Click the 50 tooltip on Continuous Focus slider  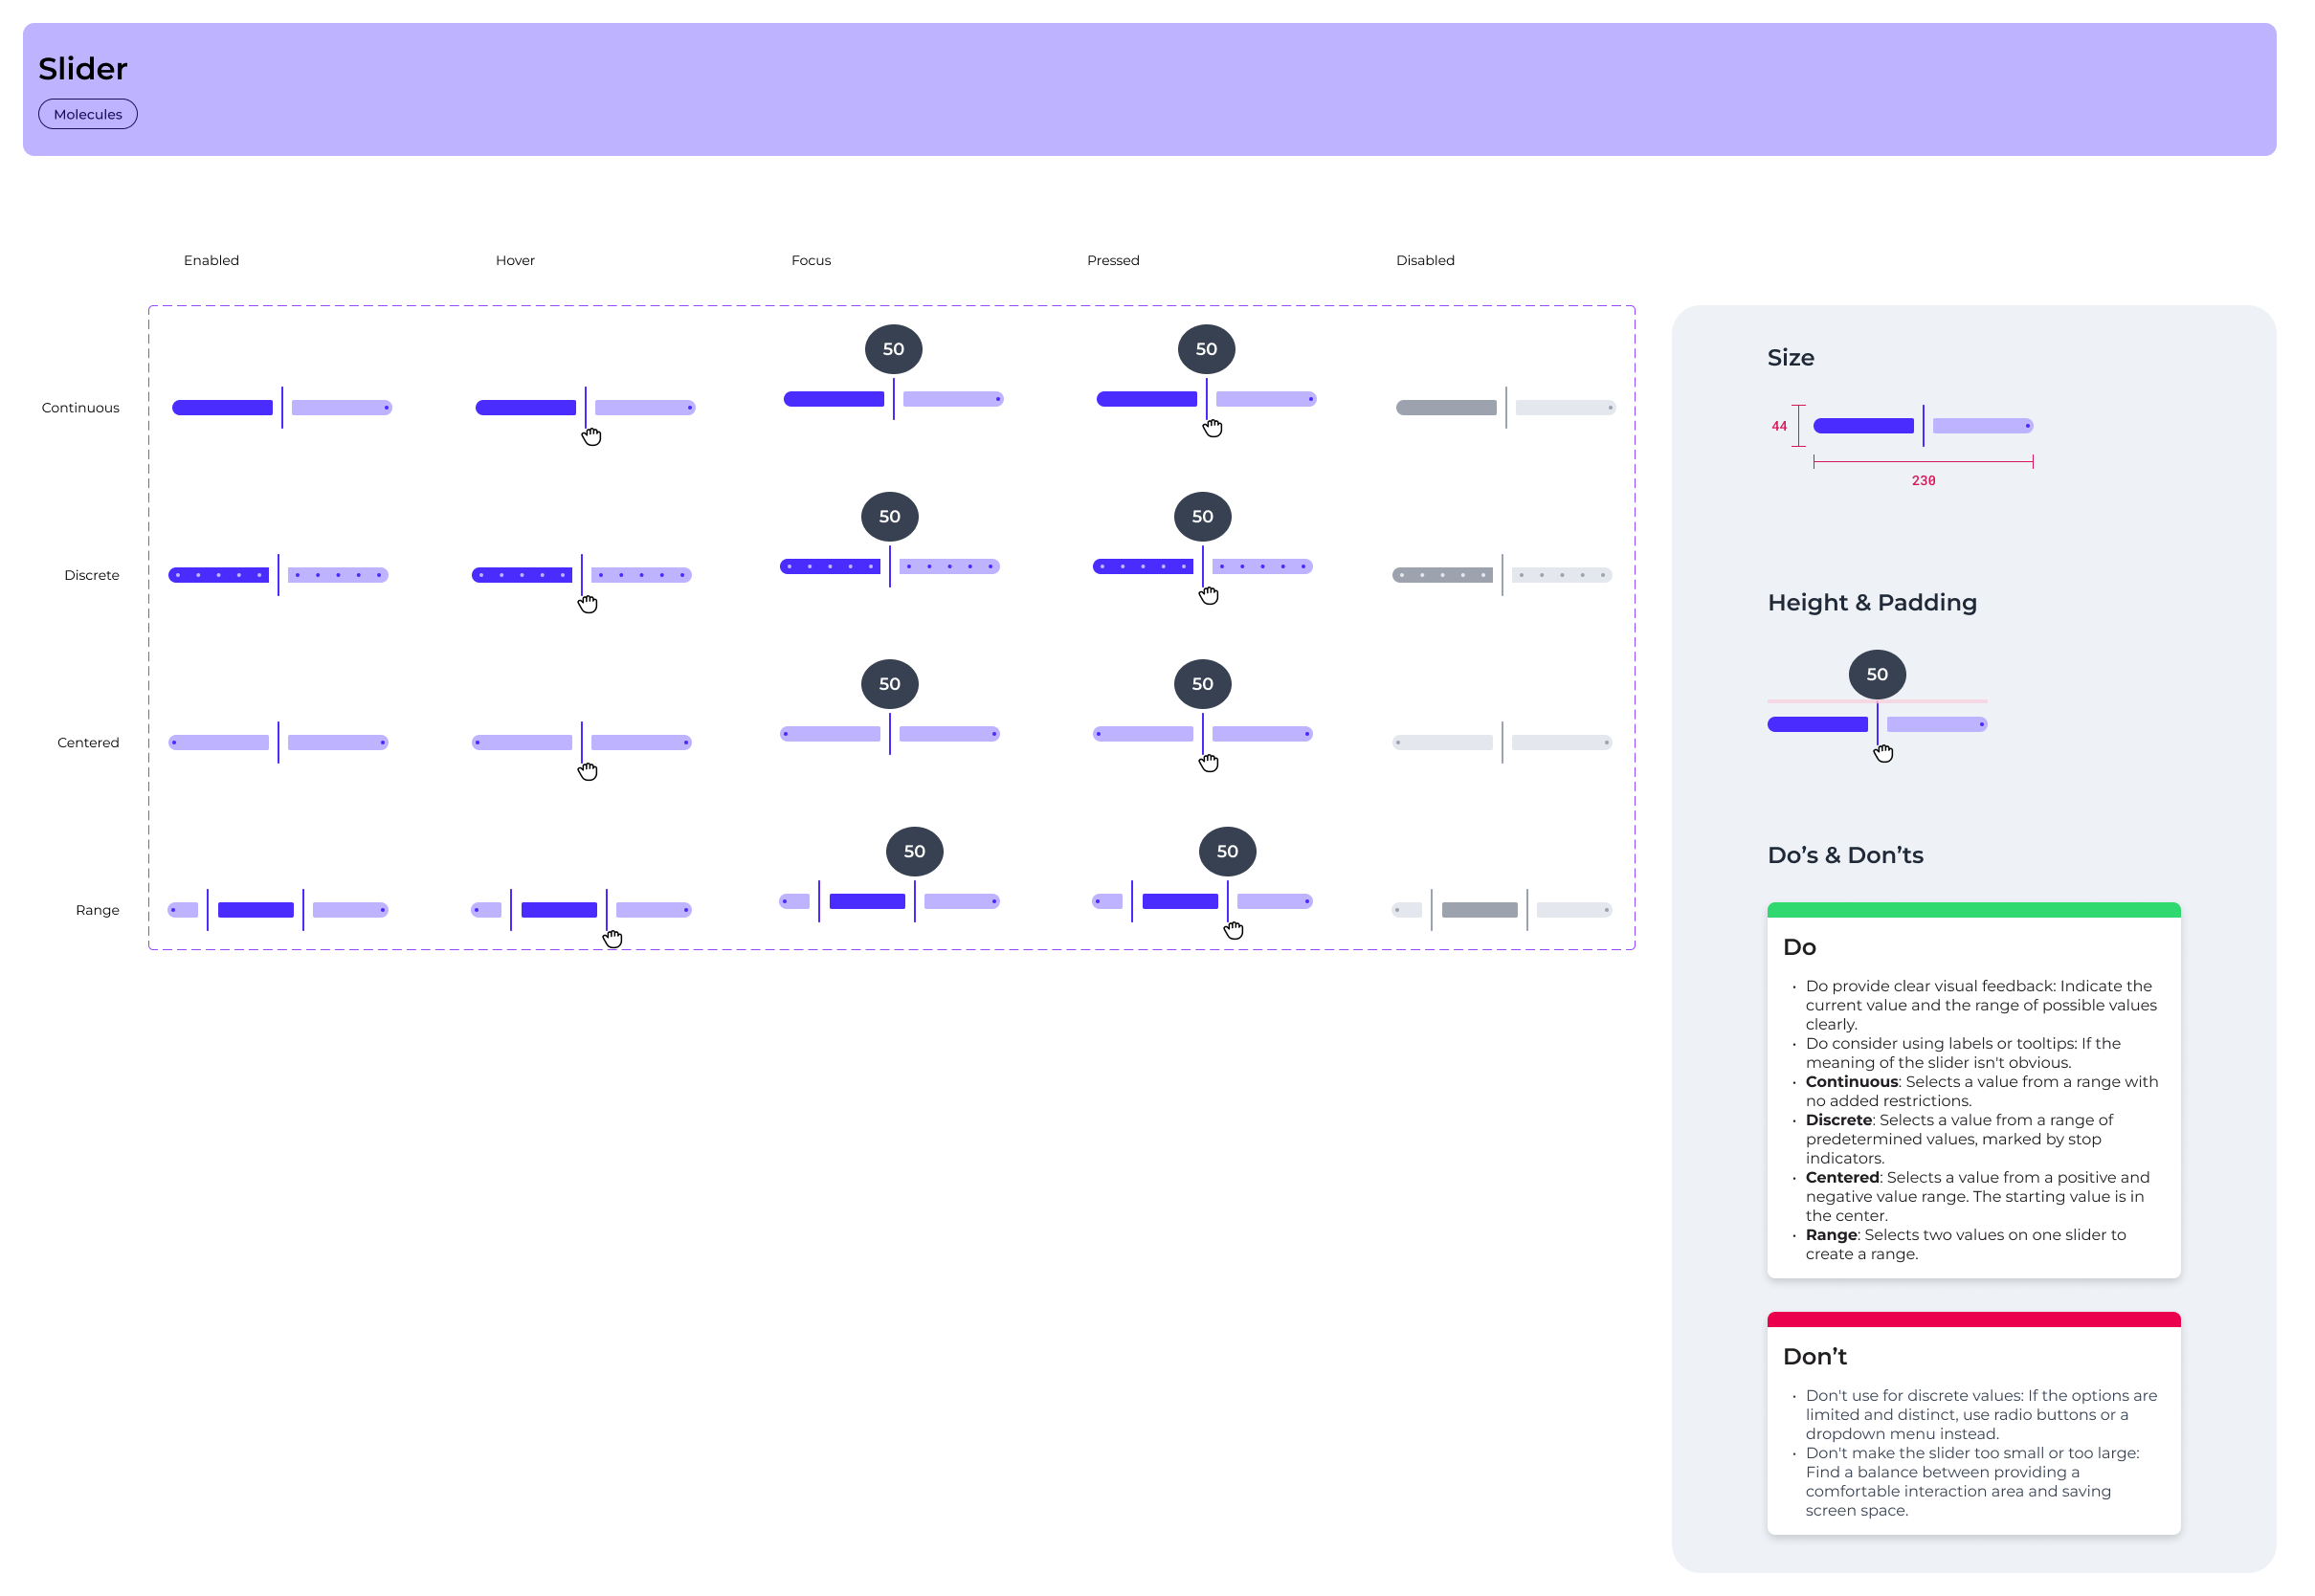pyautogui.click(x=893, y=349)
